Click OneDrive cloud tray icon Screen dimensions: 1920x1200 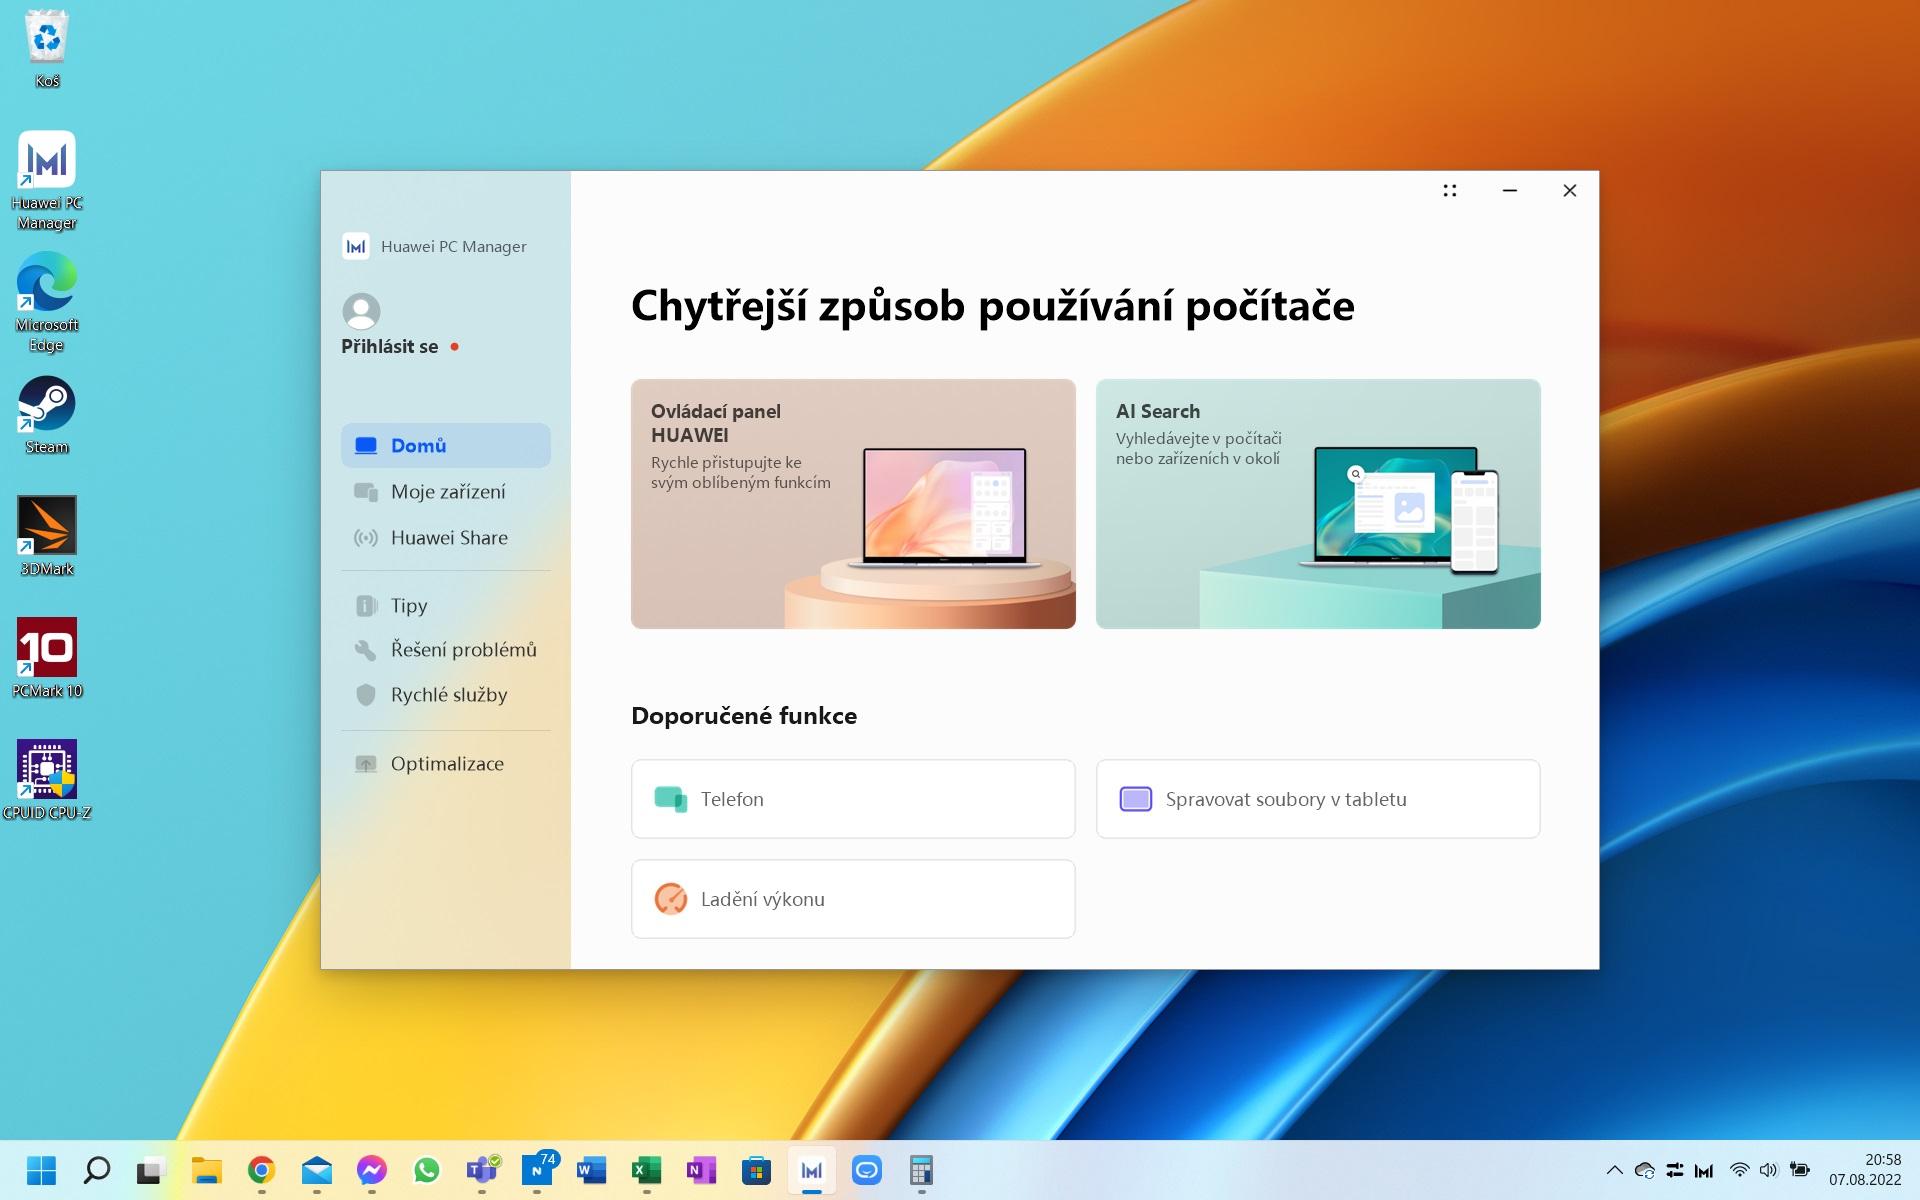point(1645,1170)
